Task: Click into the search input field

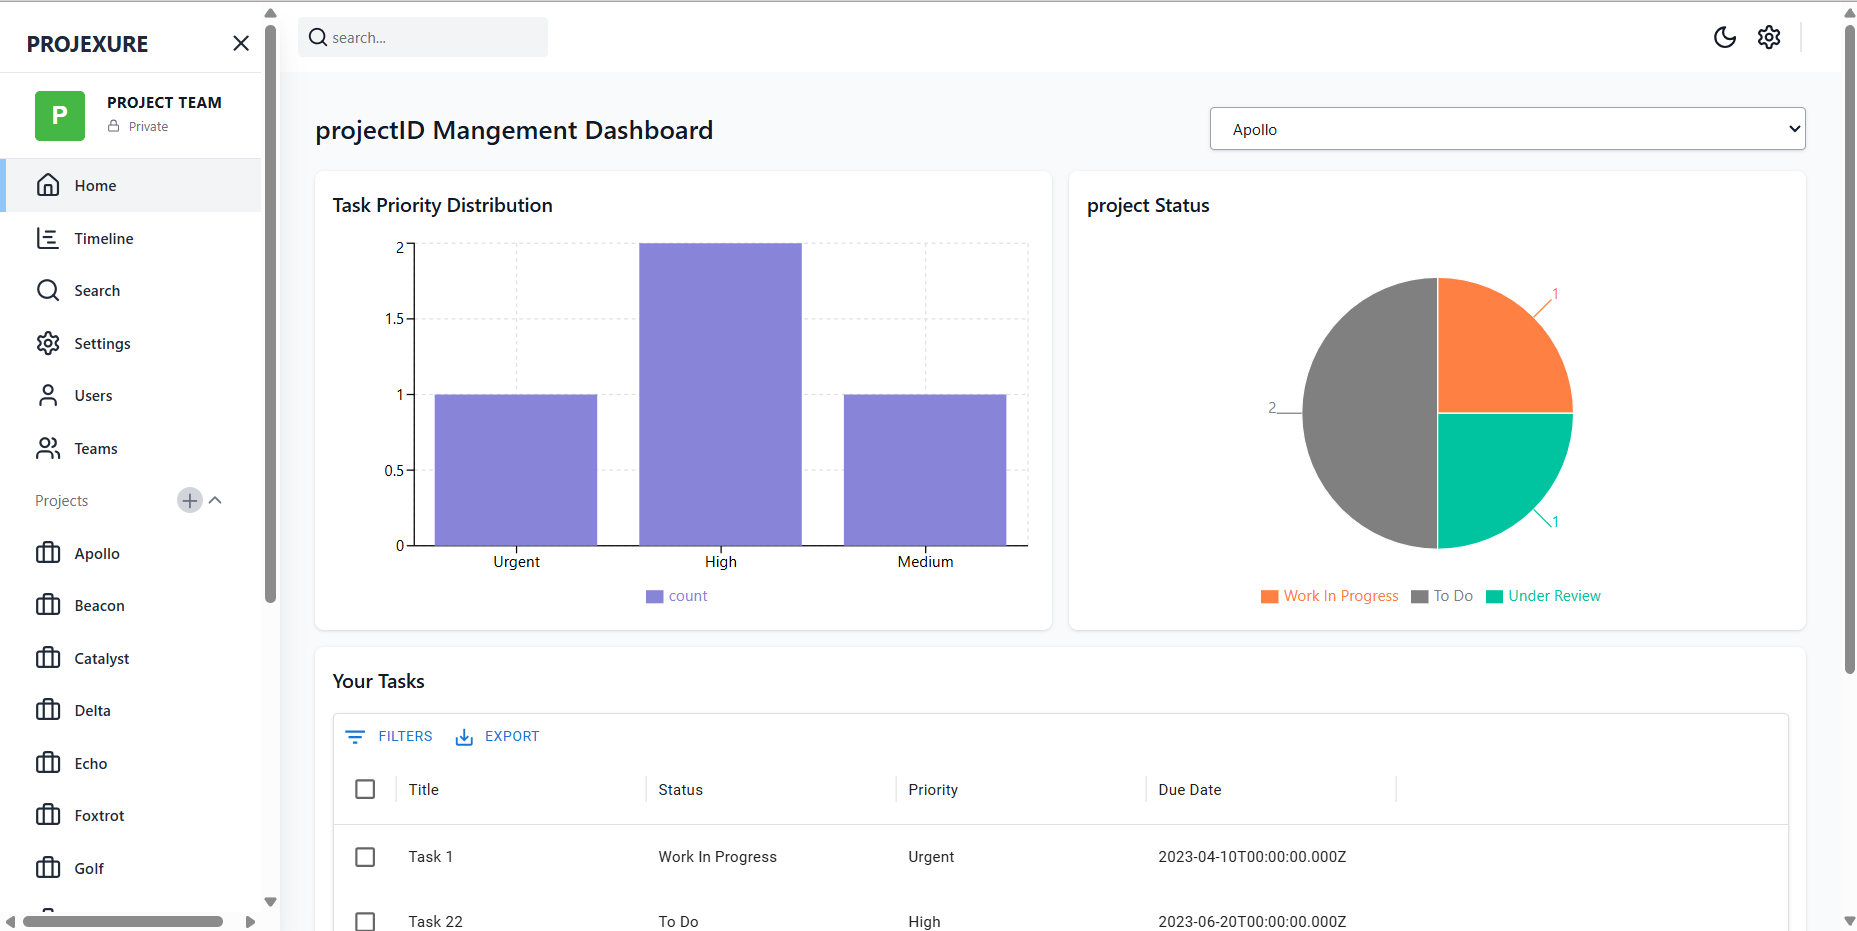Action: [x=423, y=37]
